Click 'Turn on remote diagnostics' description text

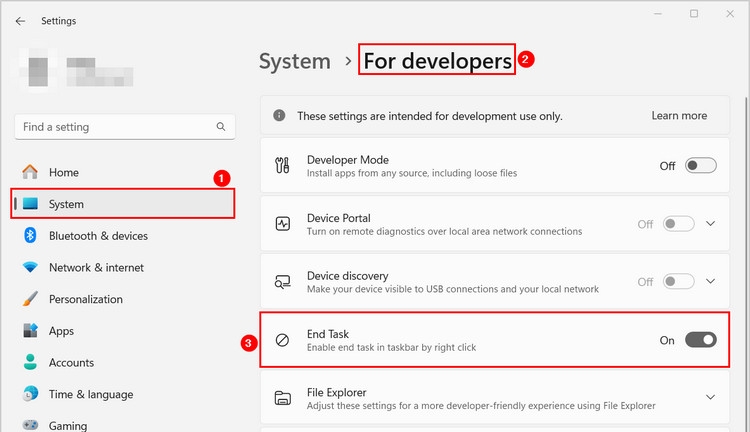(x=444, y=232)
